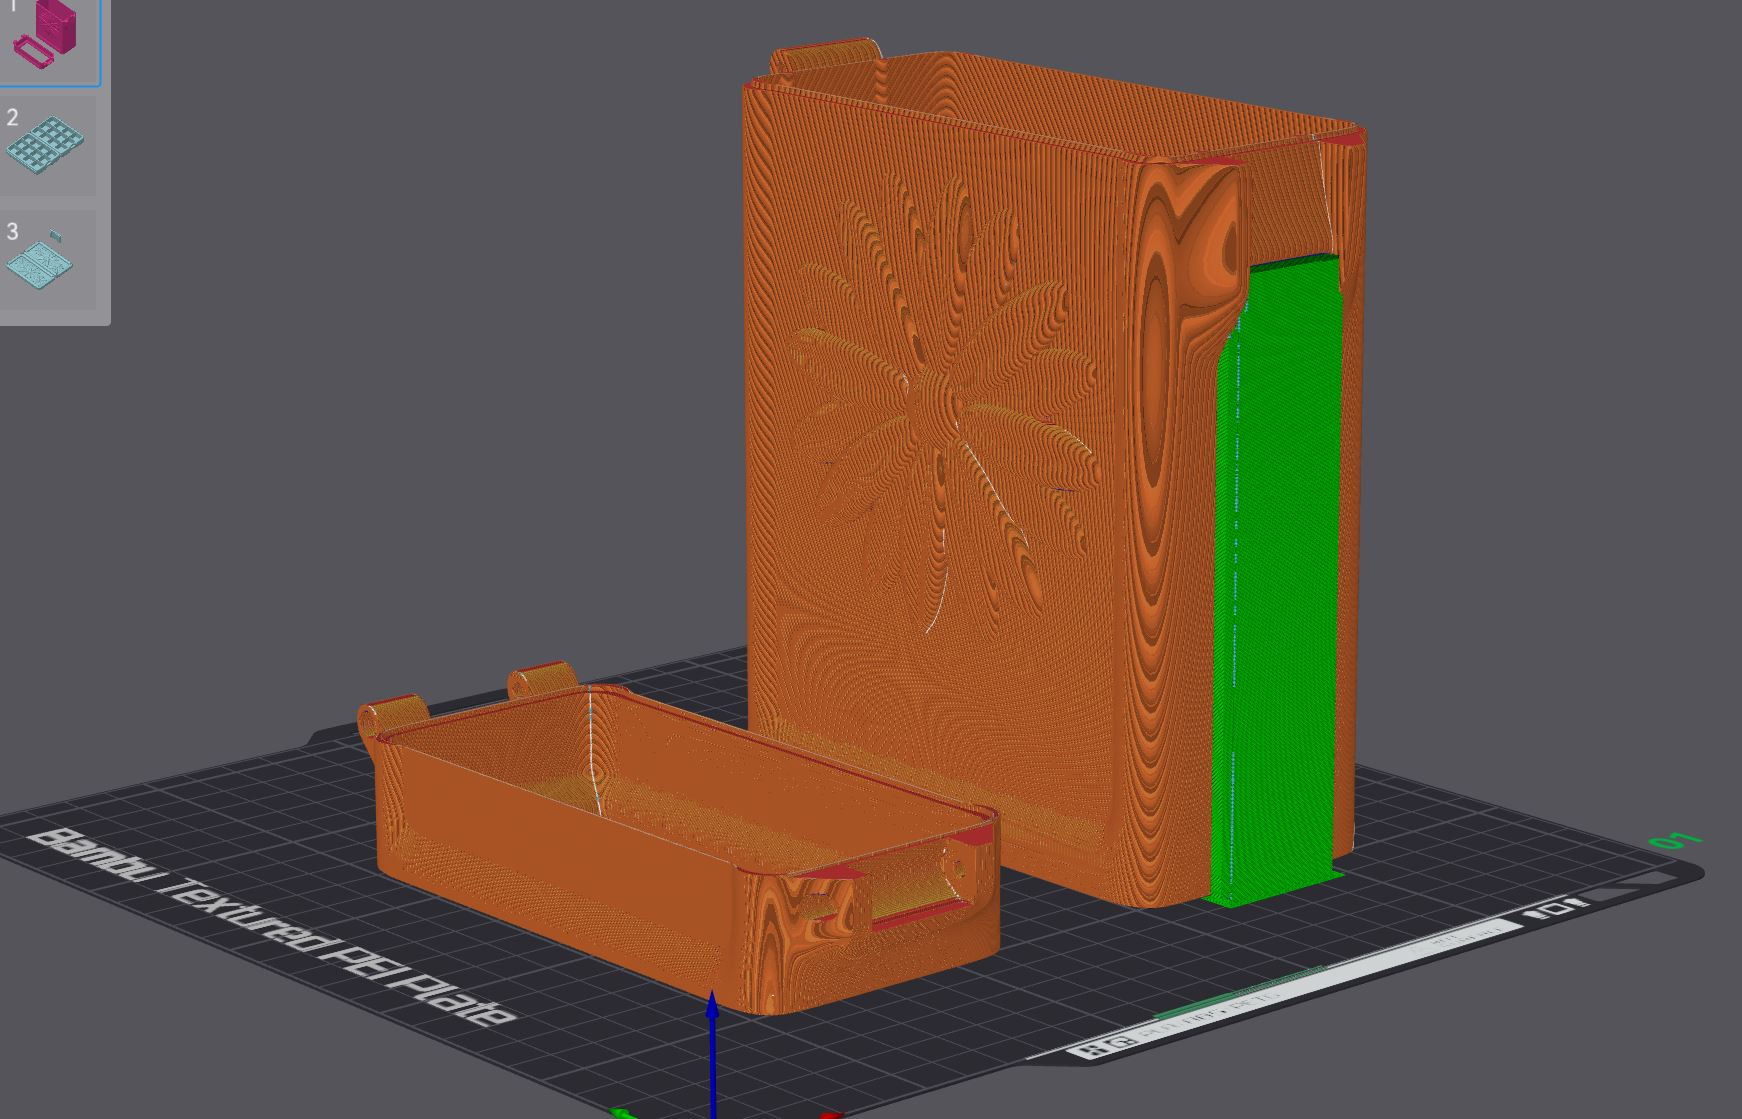Switch to plate 2 thumbnail
Screen dimensions: 1742x1119
(48, 145)
